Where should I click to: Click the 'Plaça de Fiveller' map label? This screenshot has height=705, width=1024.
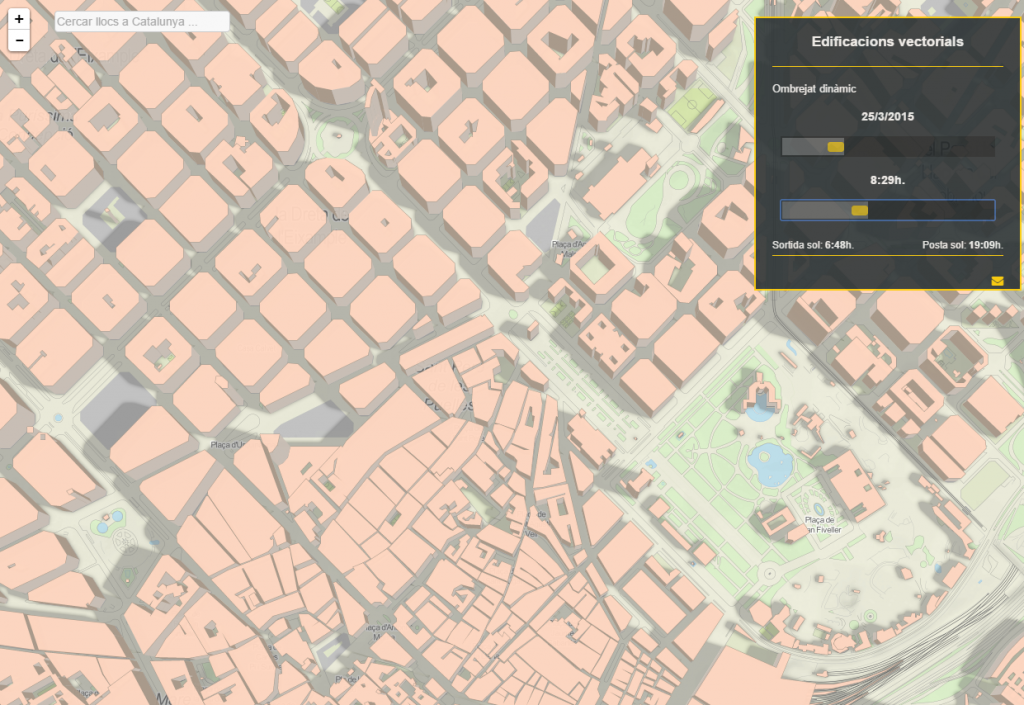822,525
